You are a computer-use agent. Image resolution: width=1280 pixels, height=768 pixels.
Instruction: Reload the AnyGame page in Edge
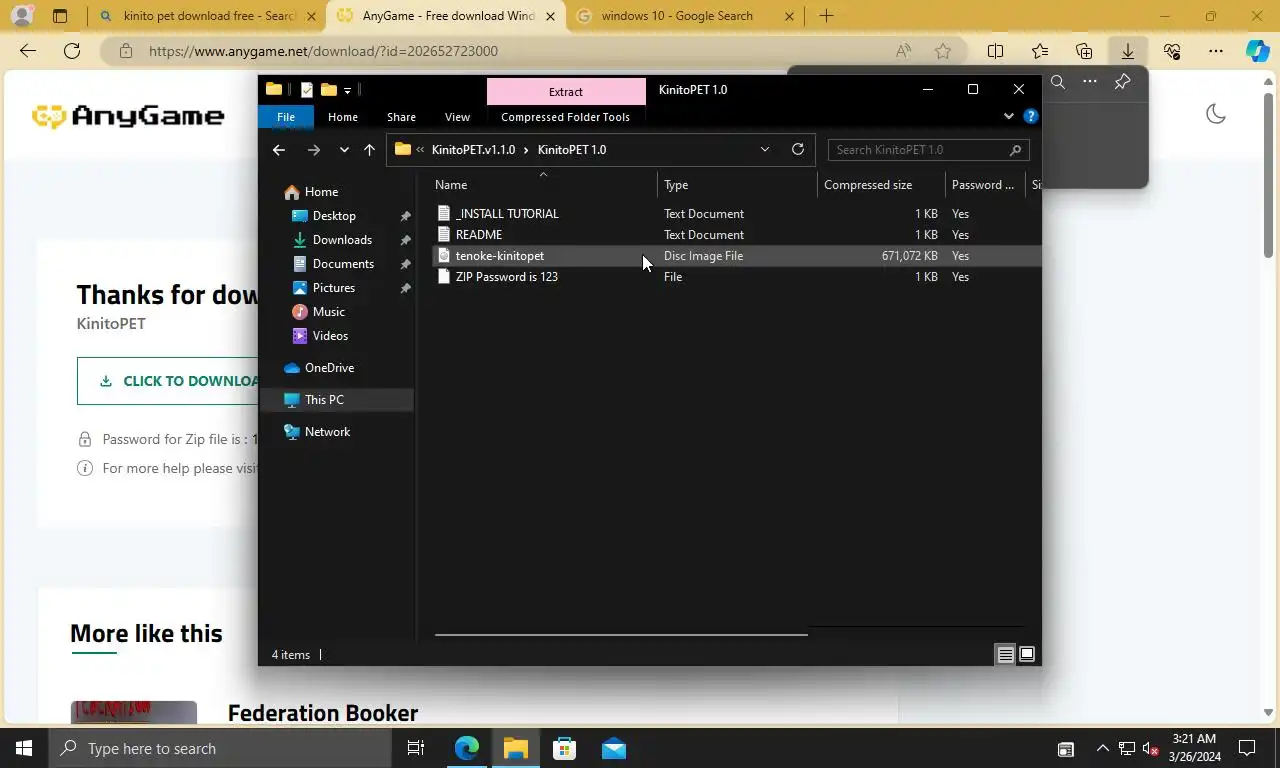[x=72, y=51]
